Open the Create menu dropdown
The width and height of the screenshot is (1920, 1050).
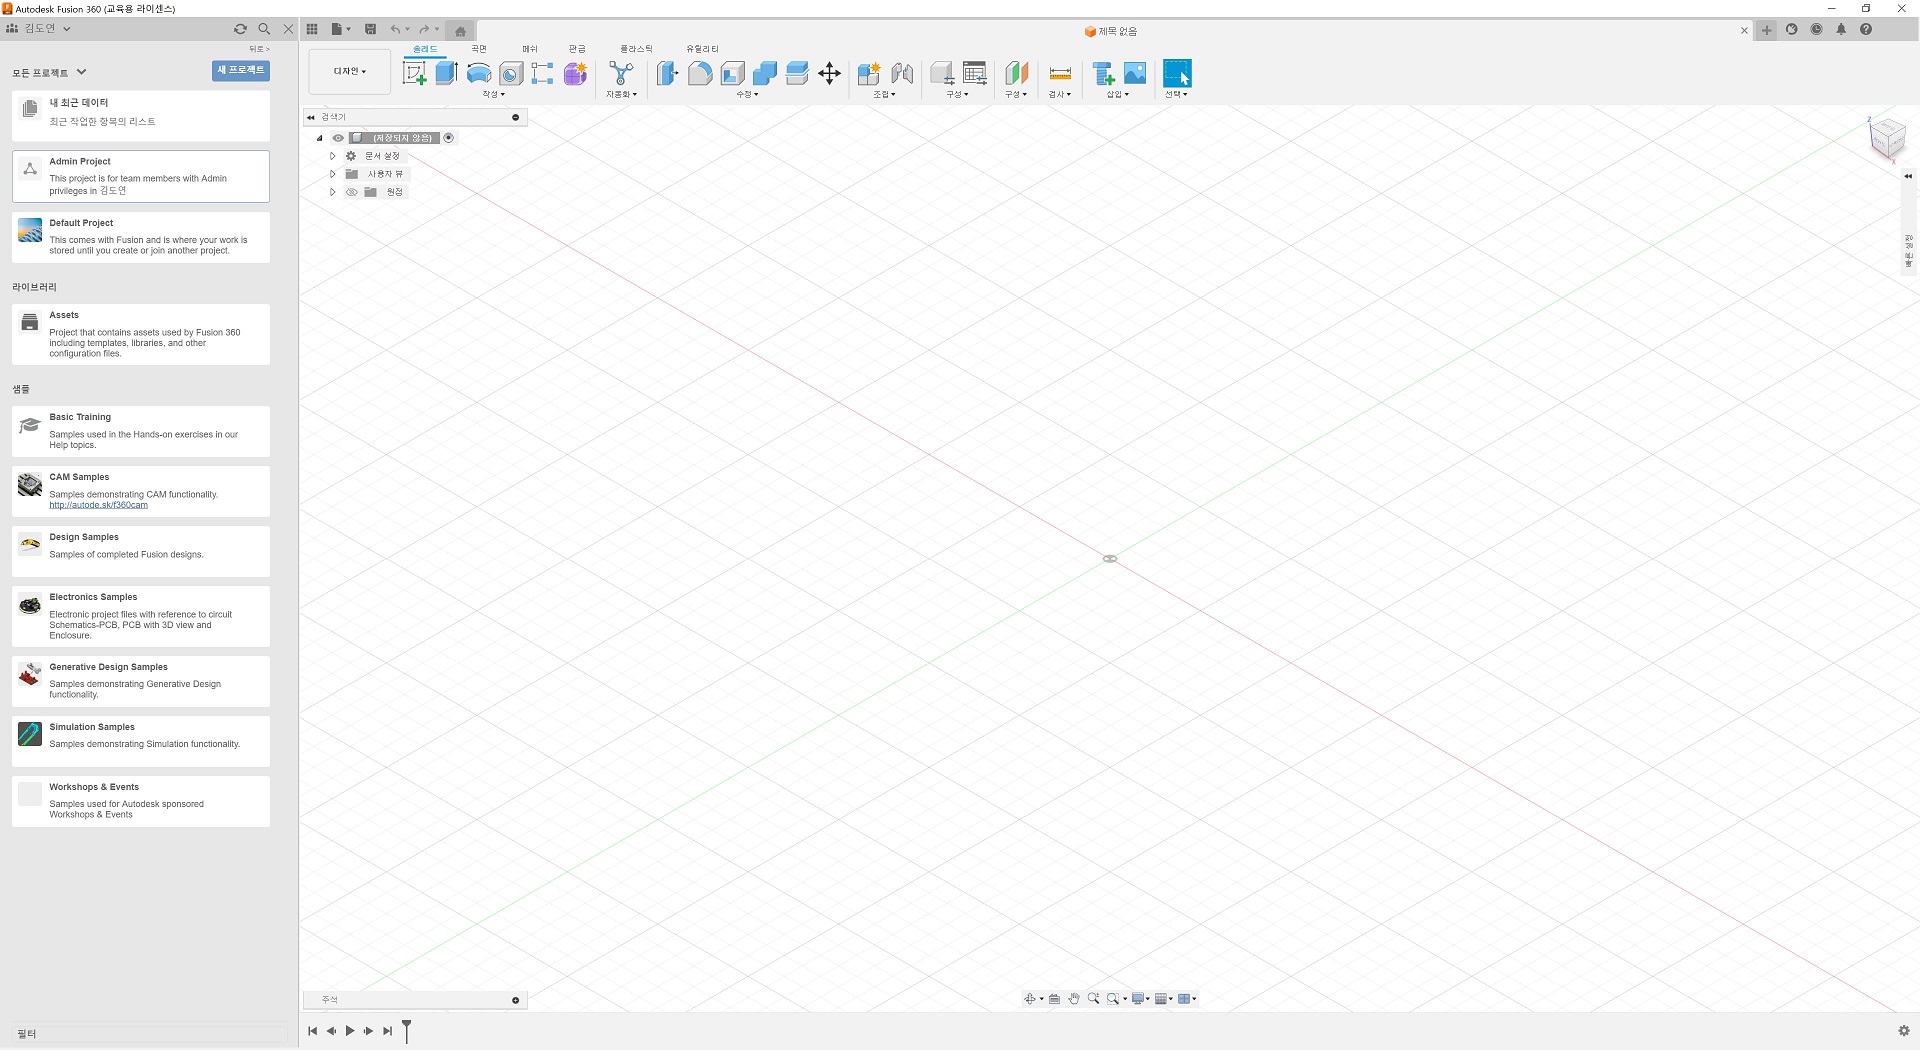[x=494, y=94]
